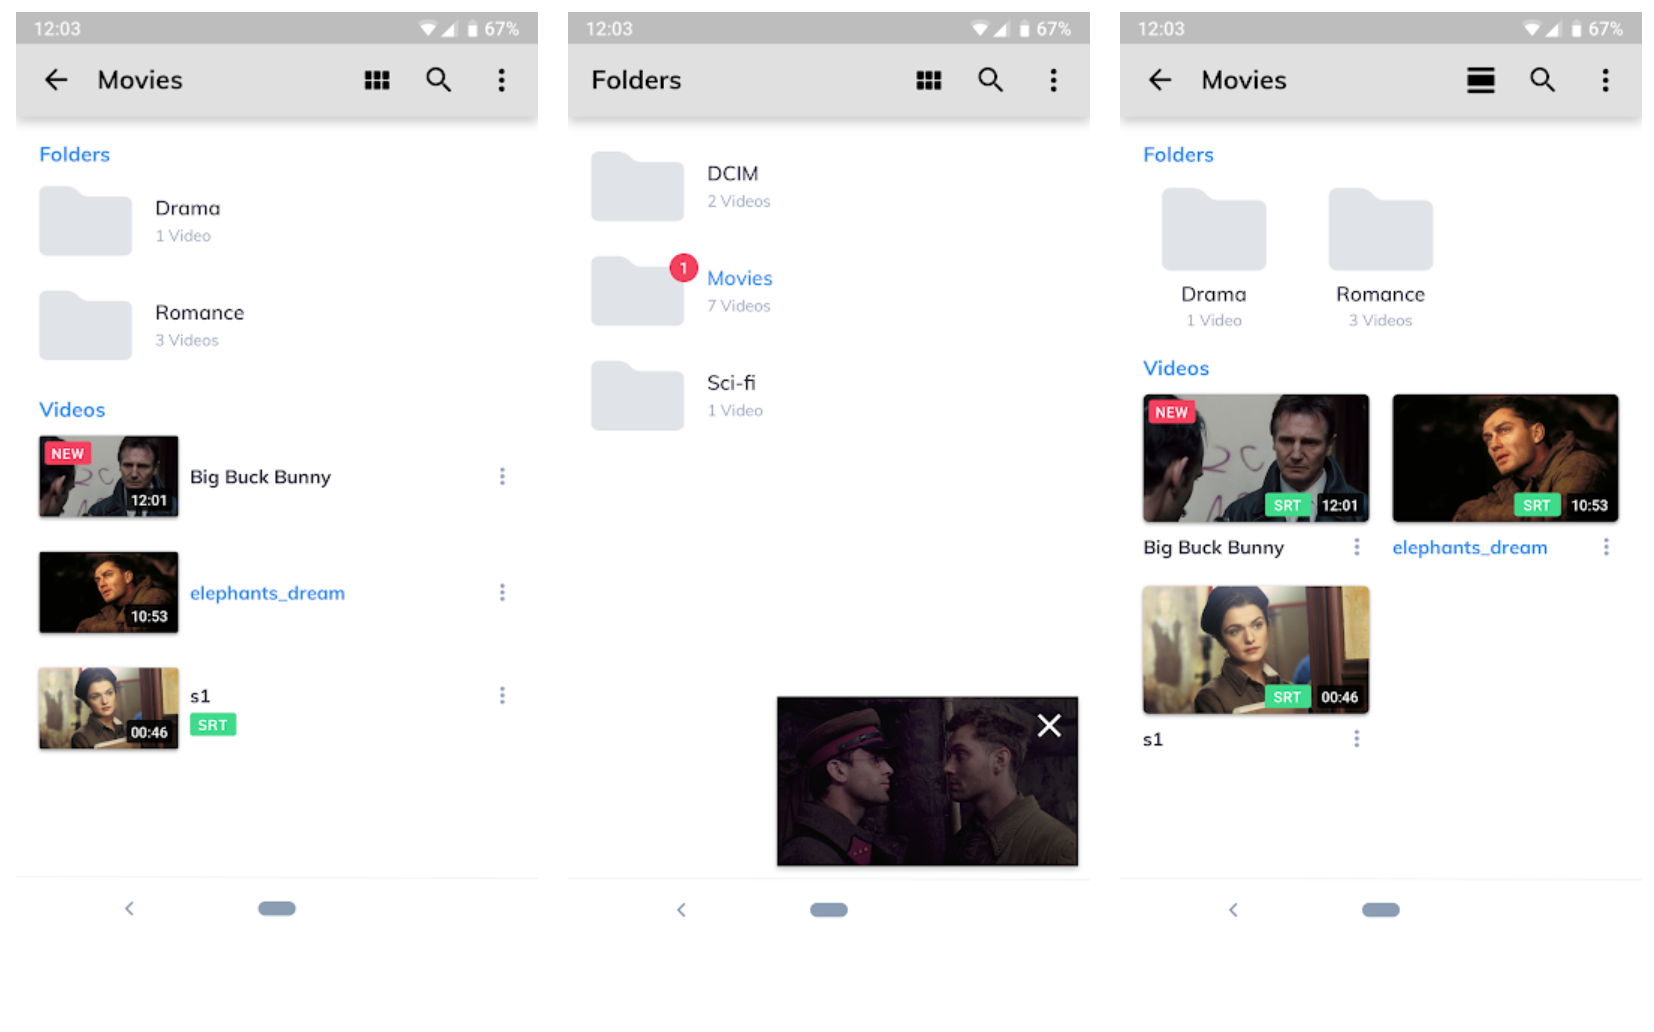Select the Romance label in list view
The image size is (1654, 1032).
pos(200,313)
